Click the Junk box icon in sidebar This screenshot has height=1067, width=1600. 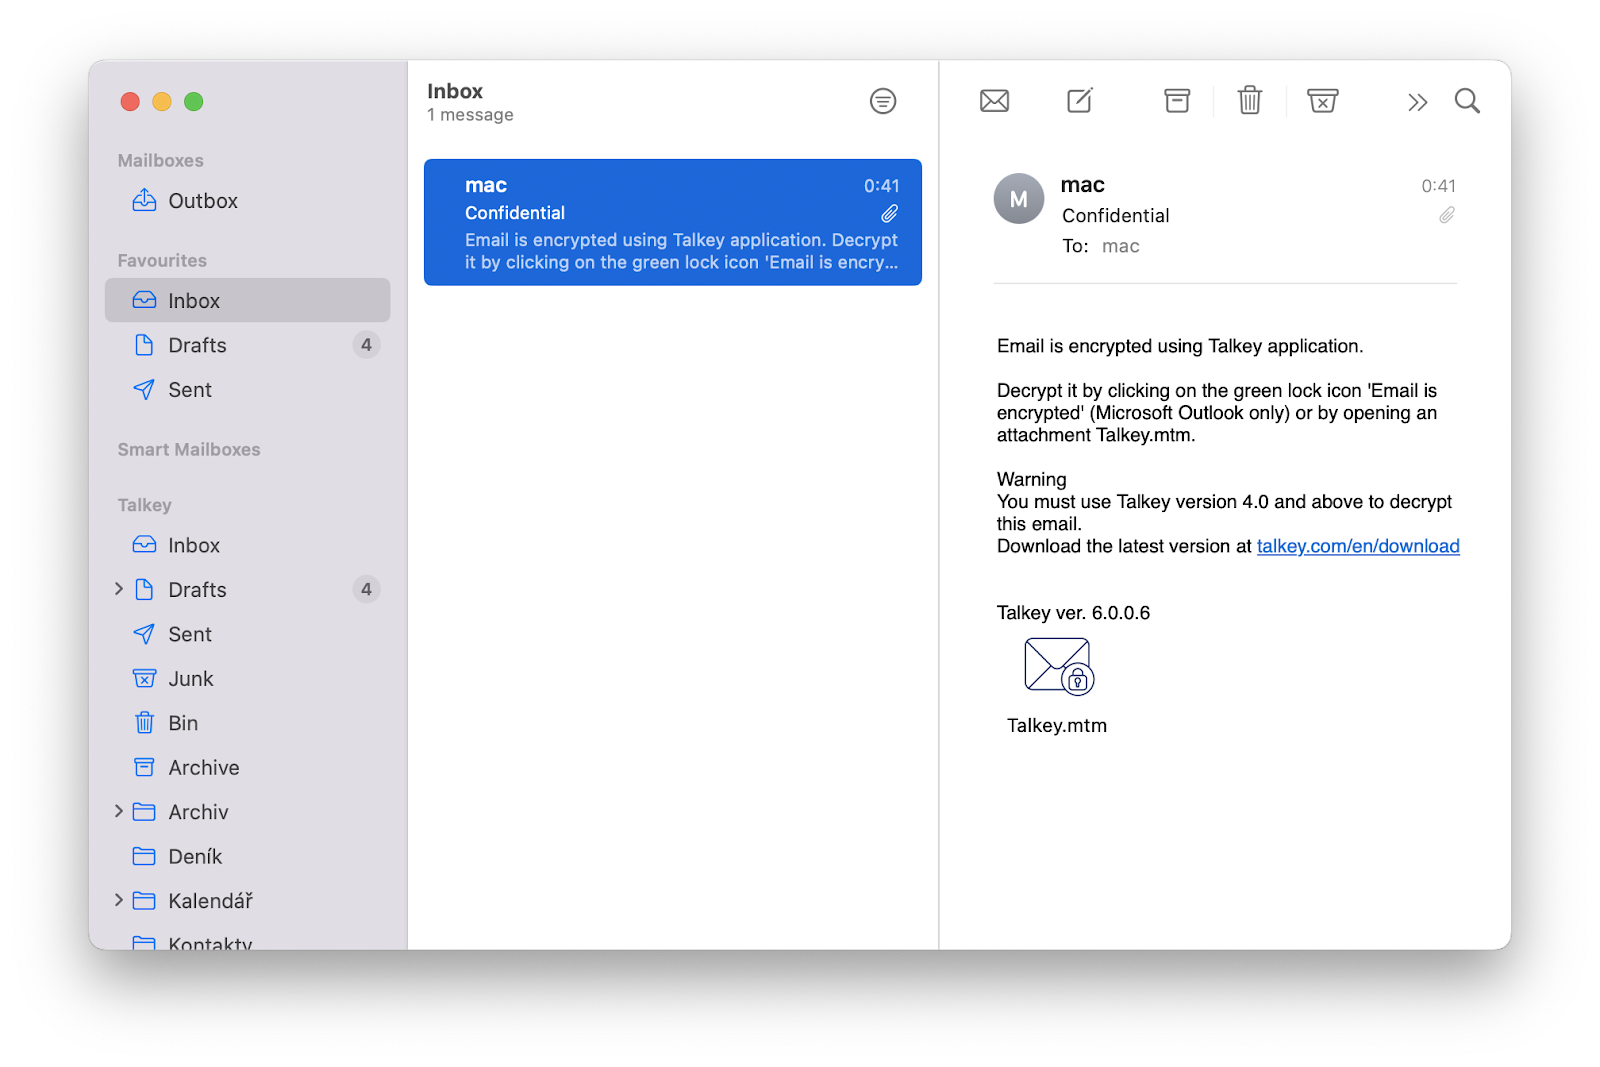pos(144,678)
